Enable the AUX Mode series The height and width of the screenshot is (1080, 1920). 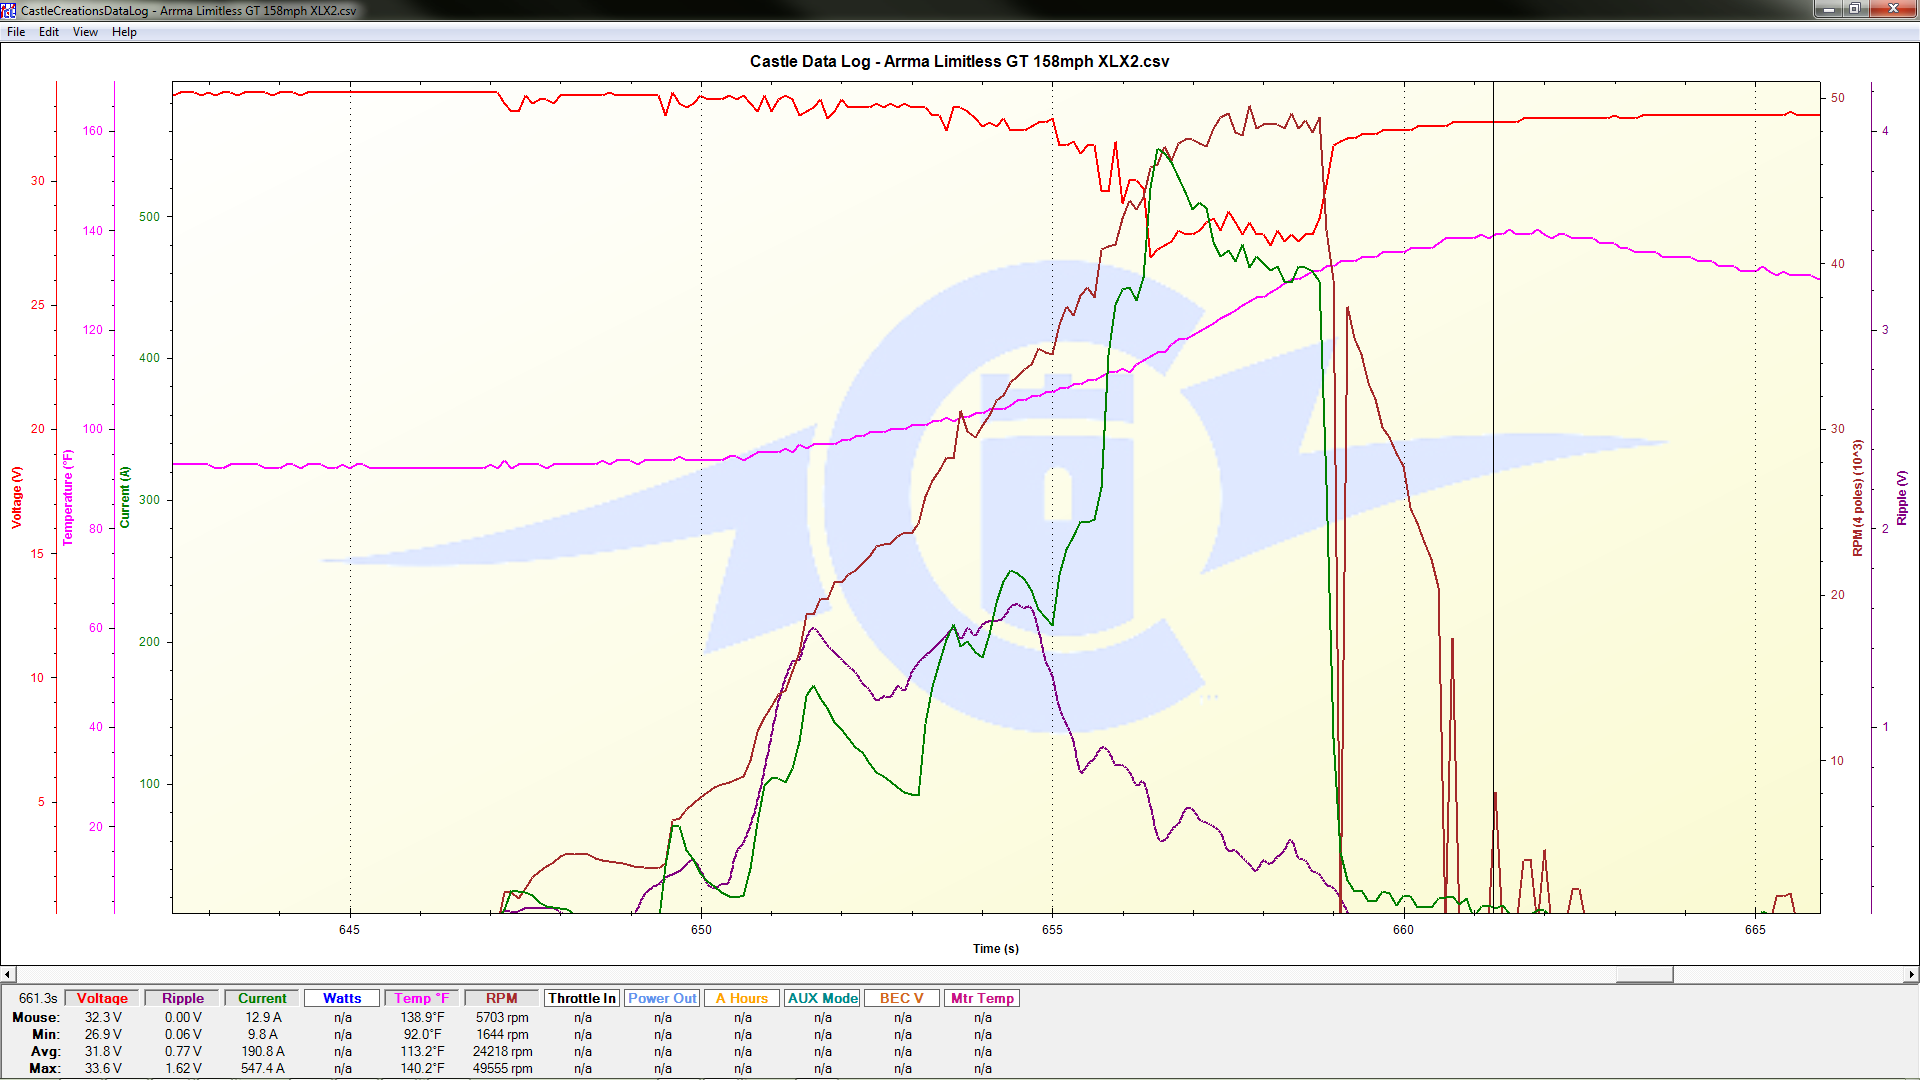point(822,998)
